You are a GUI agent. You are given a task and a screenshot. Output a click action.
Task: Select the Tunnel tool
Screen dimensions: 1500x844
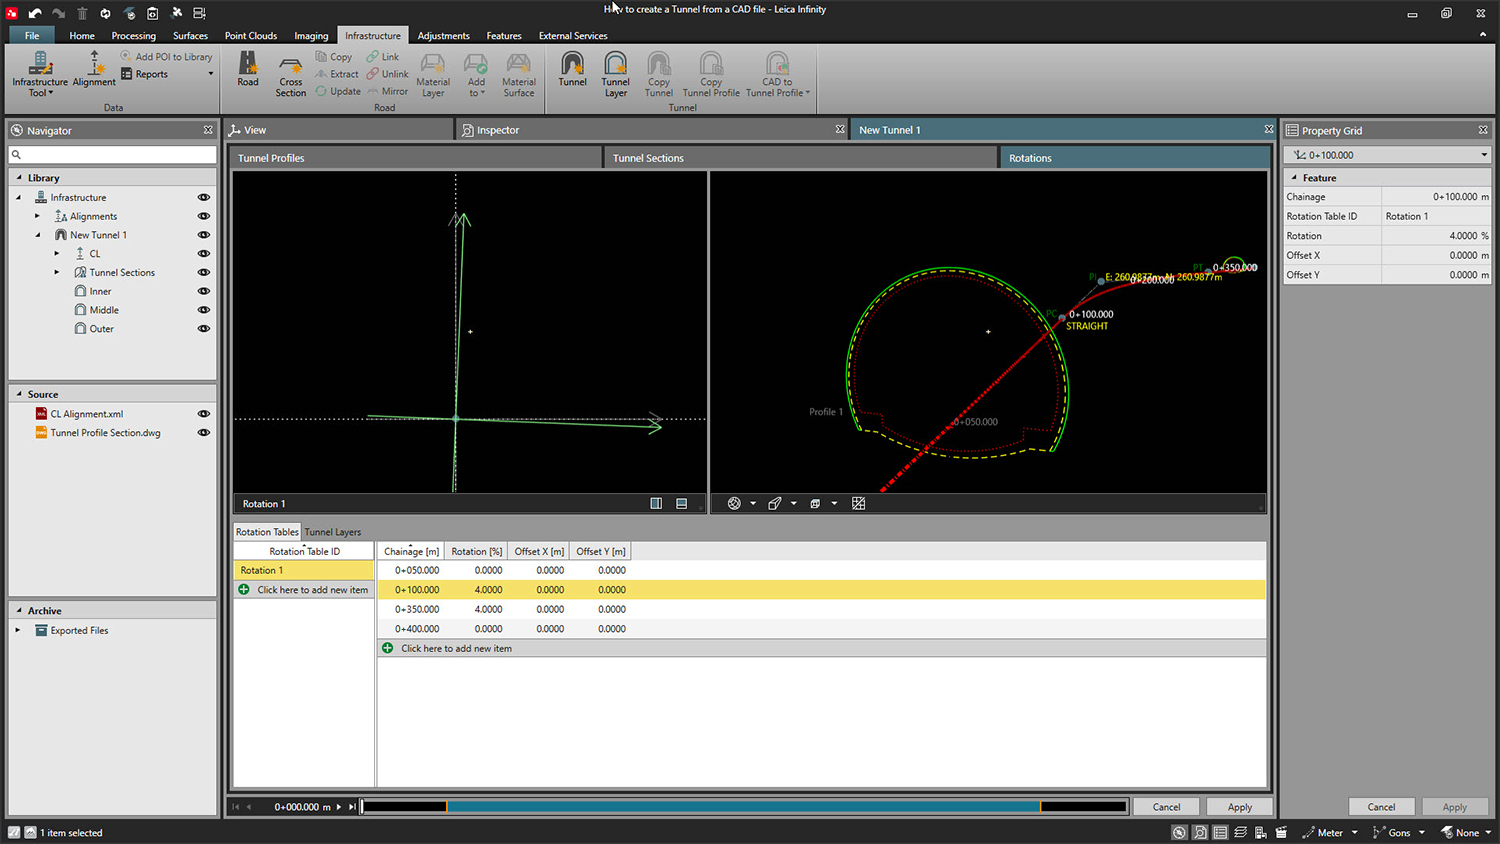click(x=572, y=72)
